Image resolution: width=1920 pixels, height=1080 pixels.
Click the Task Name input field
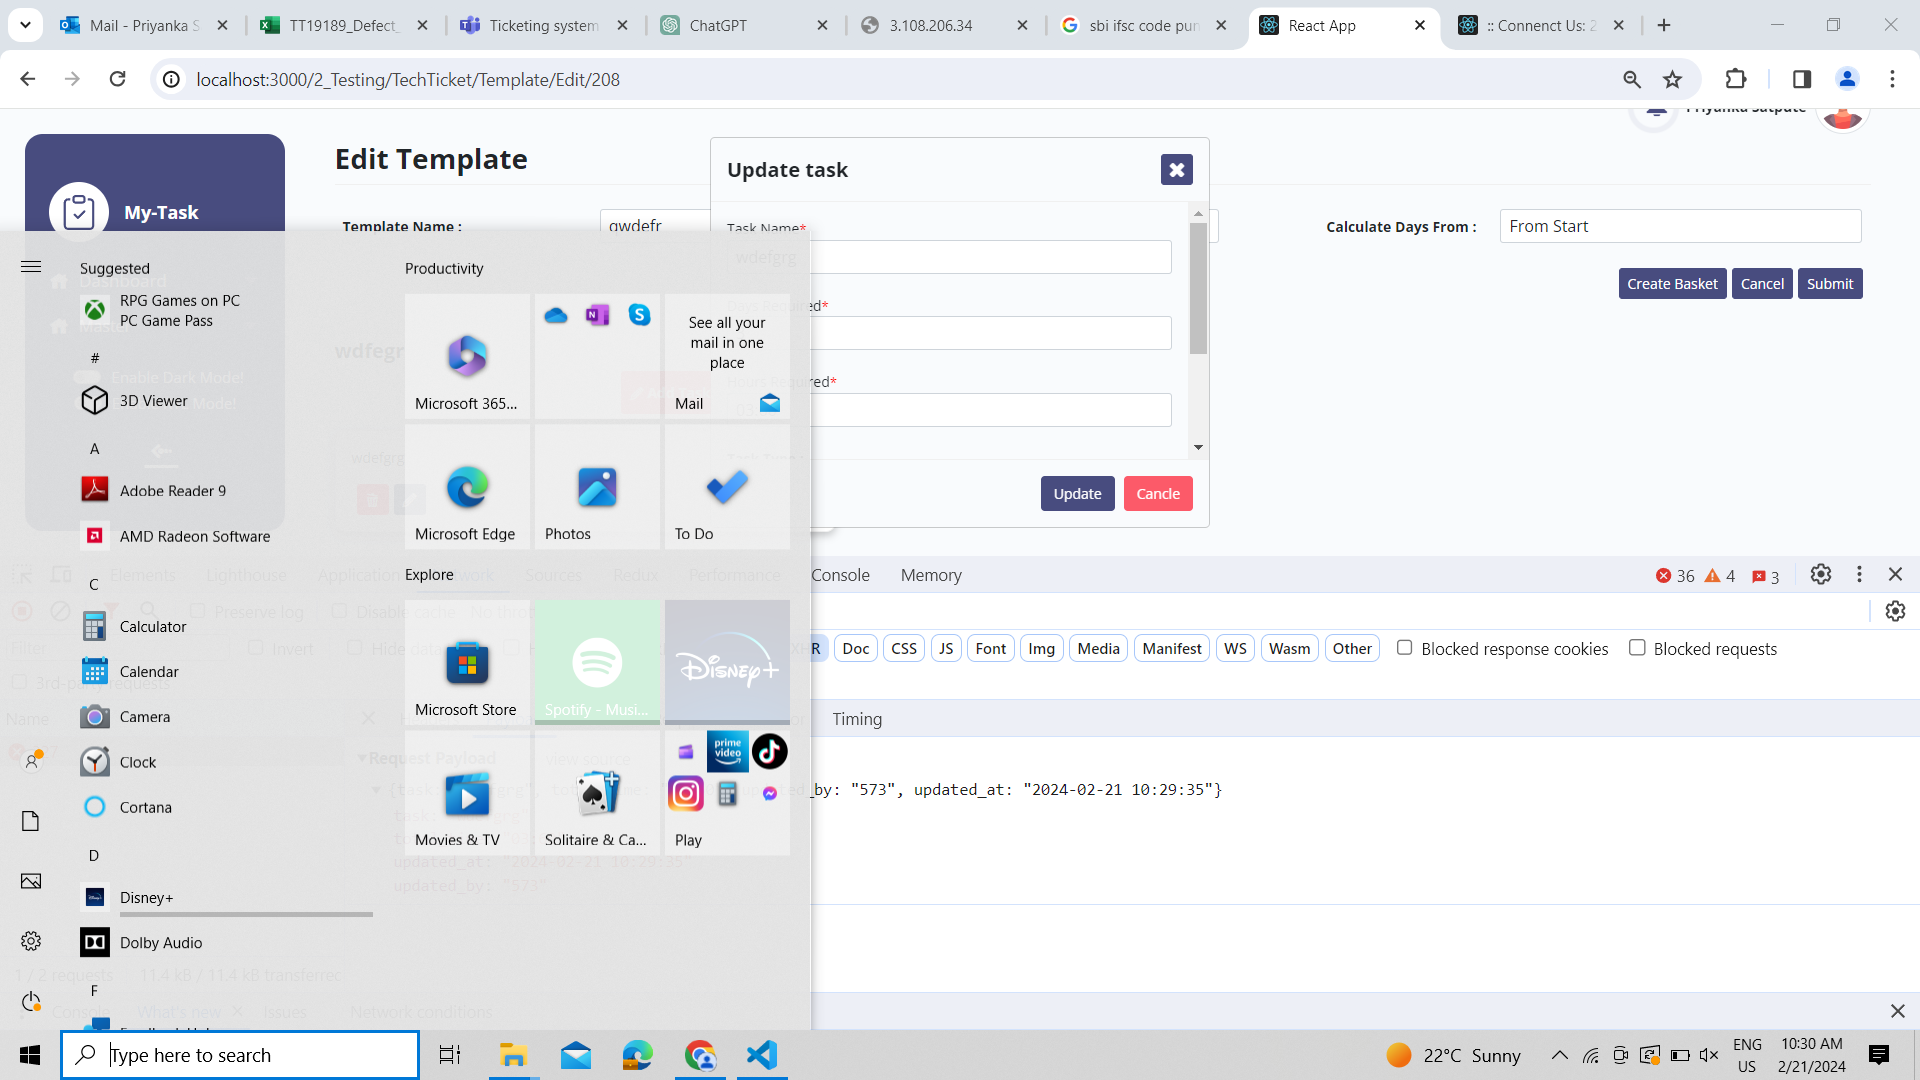click(x=950, y=257)
